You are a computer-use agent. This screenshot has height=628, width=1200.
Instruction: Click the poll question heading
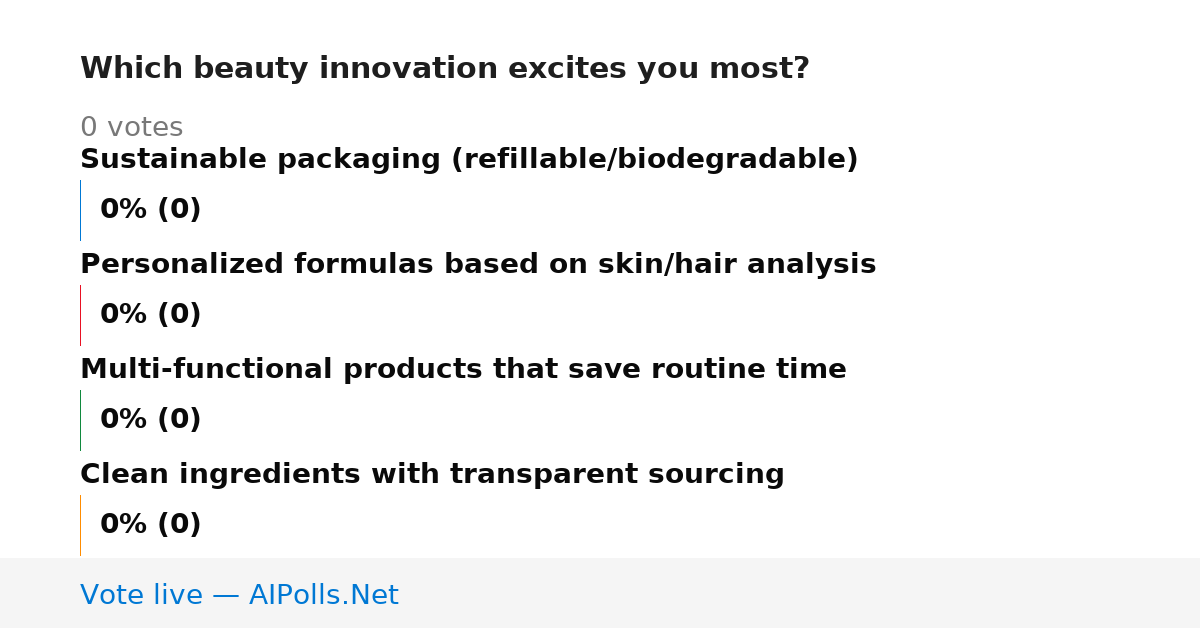click(x=445, y=69)
